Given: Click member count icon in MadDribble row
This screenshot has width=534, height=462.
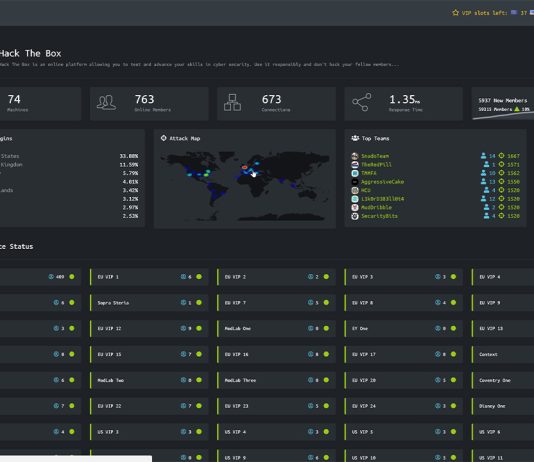Looking at the screenshot, I should [x=486, y=207].
